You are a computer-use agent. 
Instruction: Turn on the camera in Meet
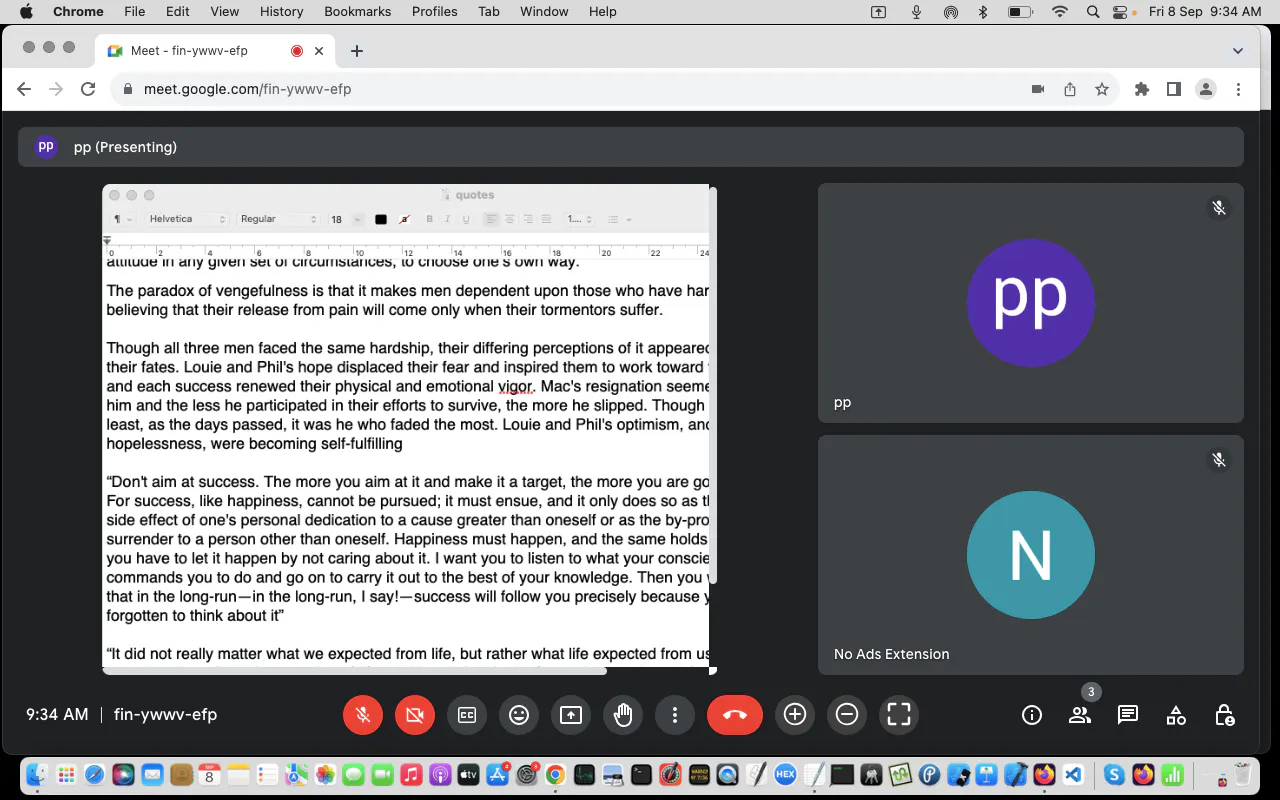click(x=415, y=715)
